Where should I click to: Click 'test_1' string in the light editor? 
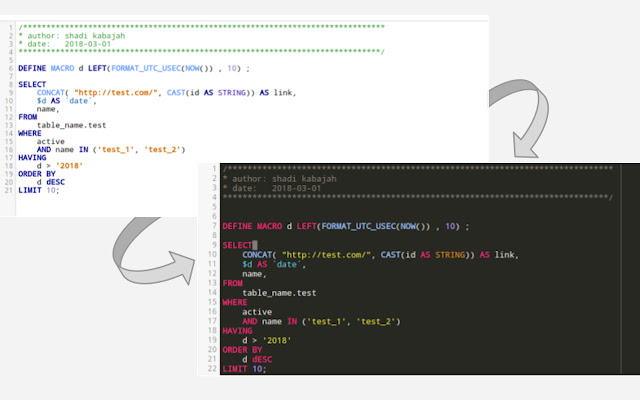pos(116,150)
